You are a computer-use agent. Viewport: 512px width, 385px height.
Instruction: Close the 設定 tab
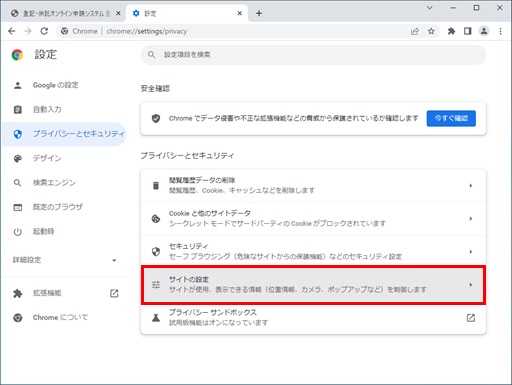click(240, 13)
